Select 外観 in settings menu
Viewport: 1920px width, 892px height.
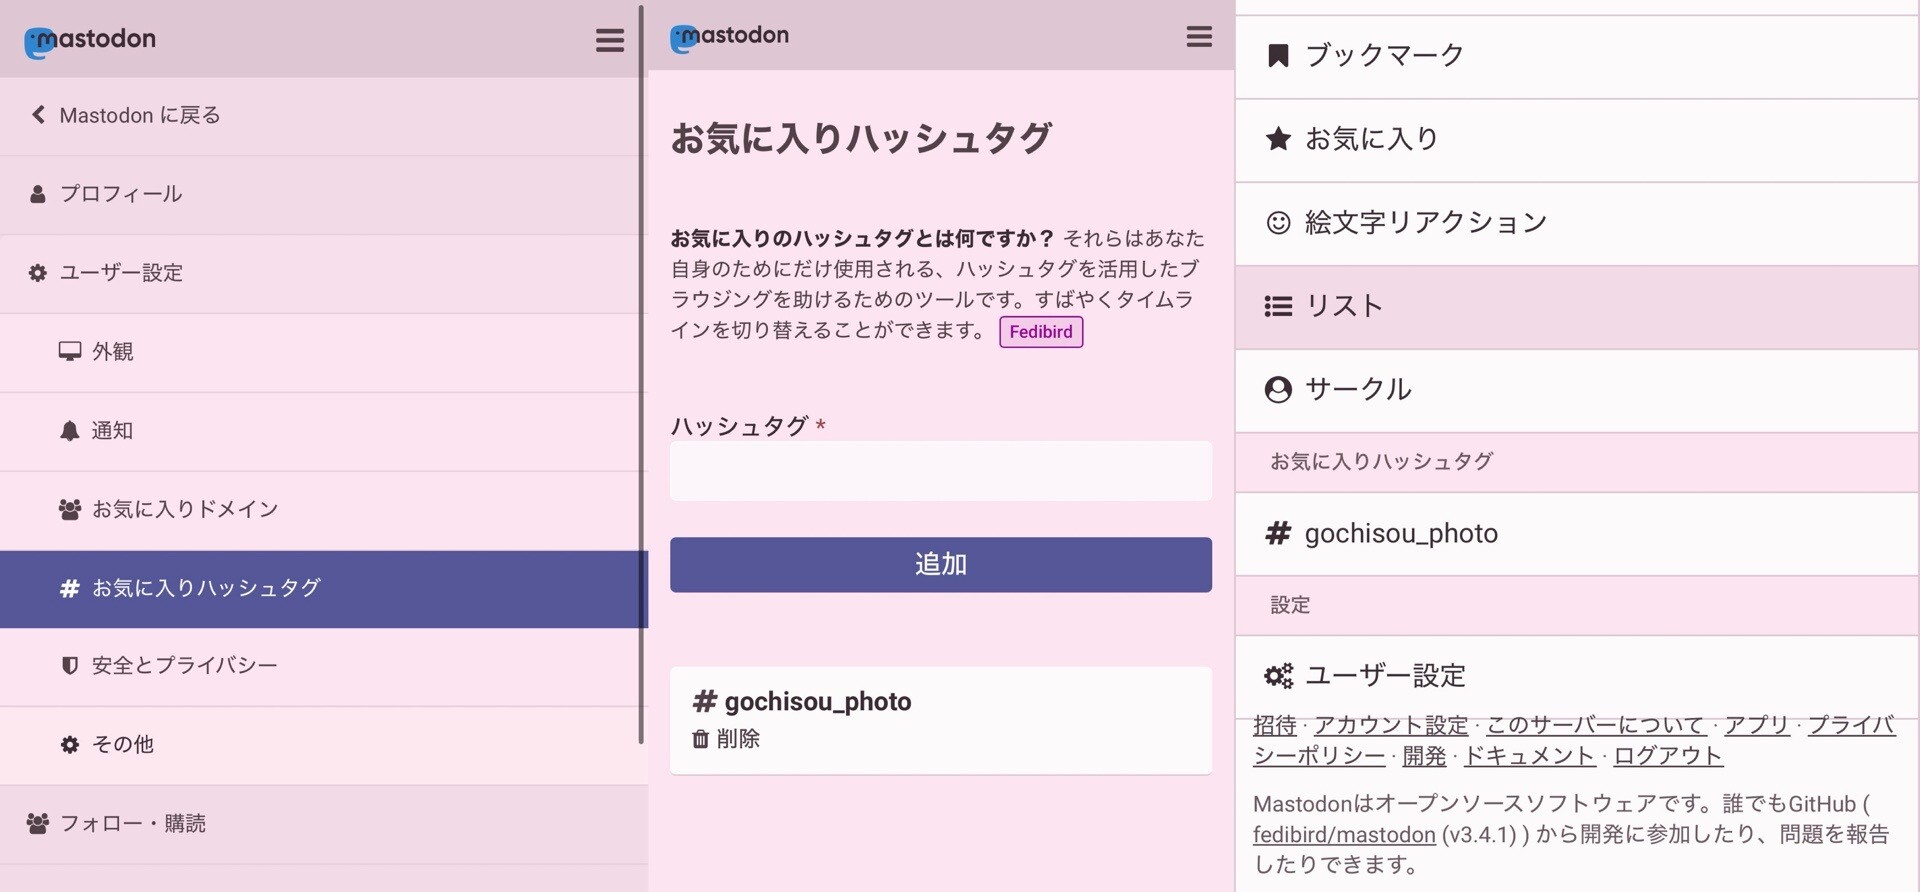click(112, 352)
